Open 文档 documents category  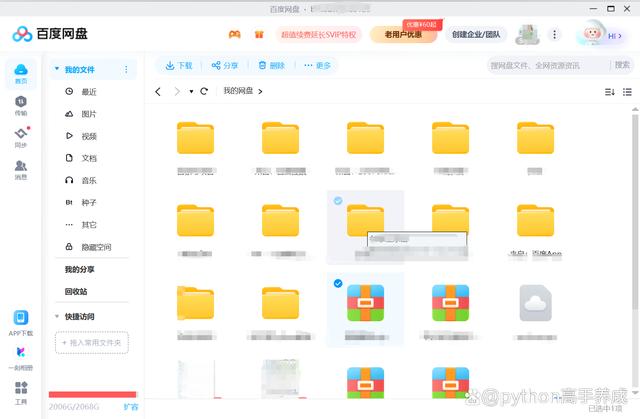click(x=89, y=158)
